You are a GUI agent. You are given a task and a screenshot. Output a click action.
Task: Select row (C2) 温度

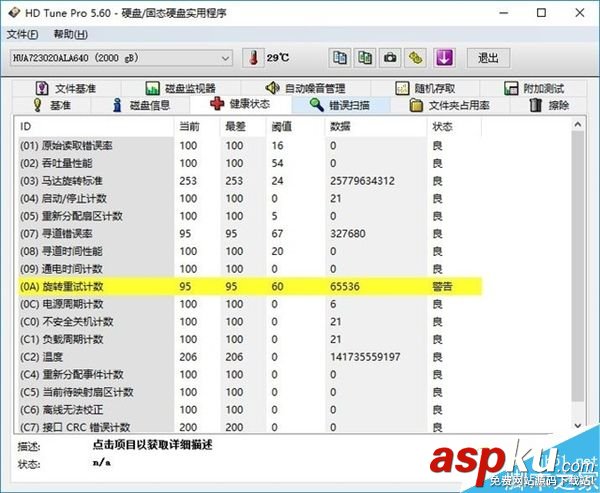pyautogui.click(x=249, y=357)
